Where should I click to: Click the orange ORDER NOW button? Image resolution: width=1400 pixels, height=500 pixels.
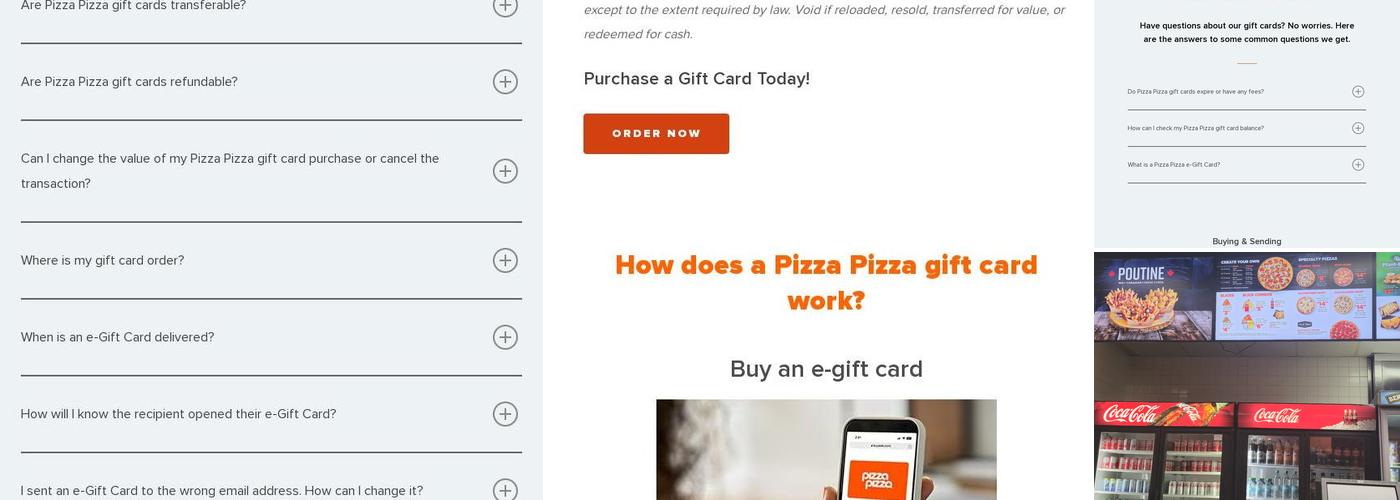click(656, 134)
